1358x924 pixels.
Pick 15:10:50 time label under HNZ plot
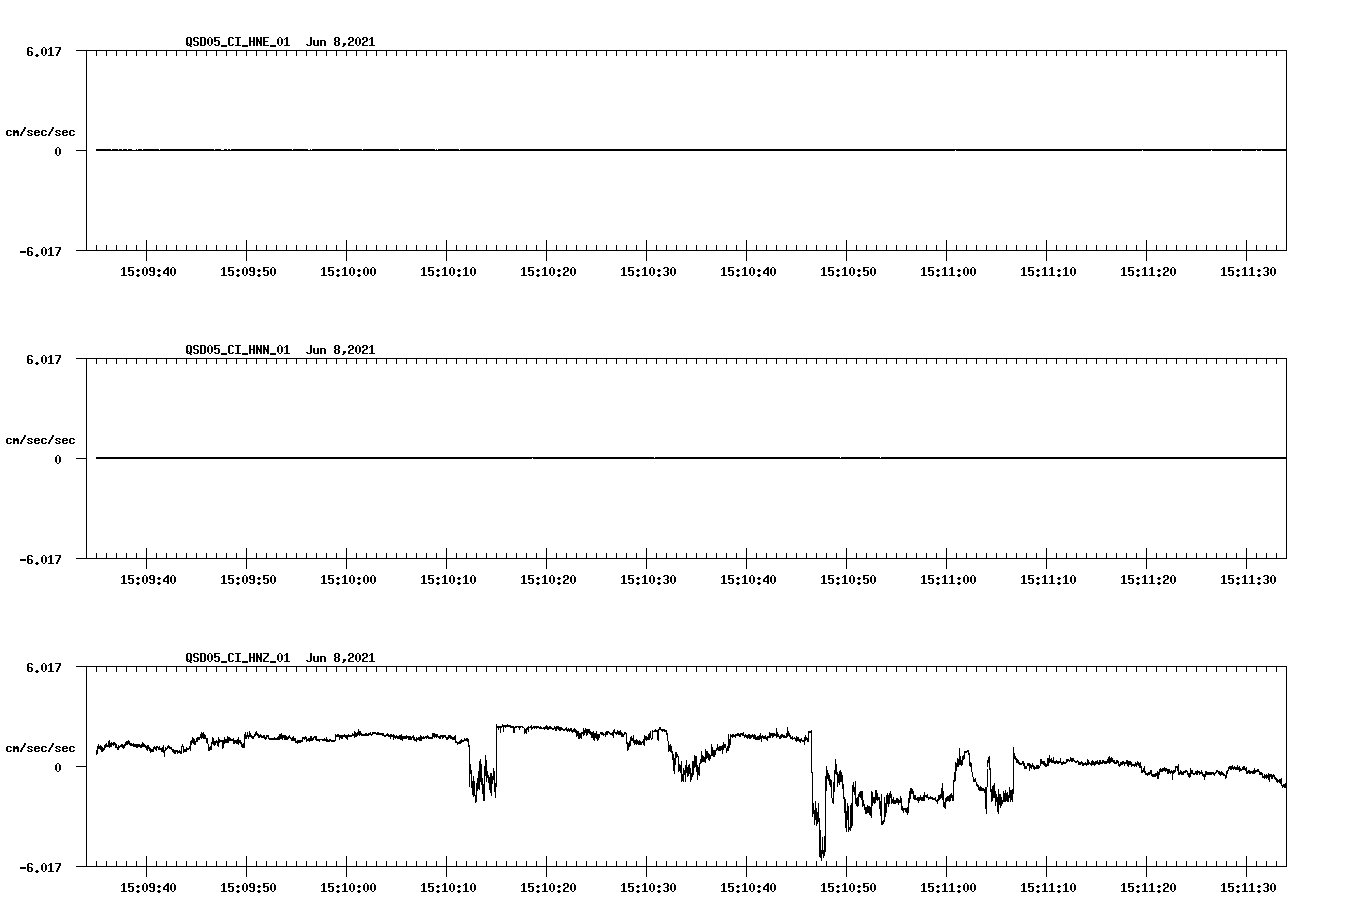[848, 888]
